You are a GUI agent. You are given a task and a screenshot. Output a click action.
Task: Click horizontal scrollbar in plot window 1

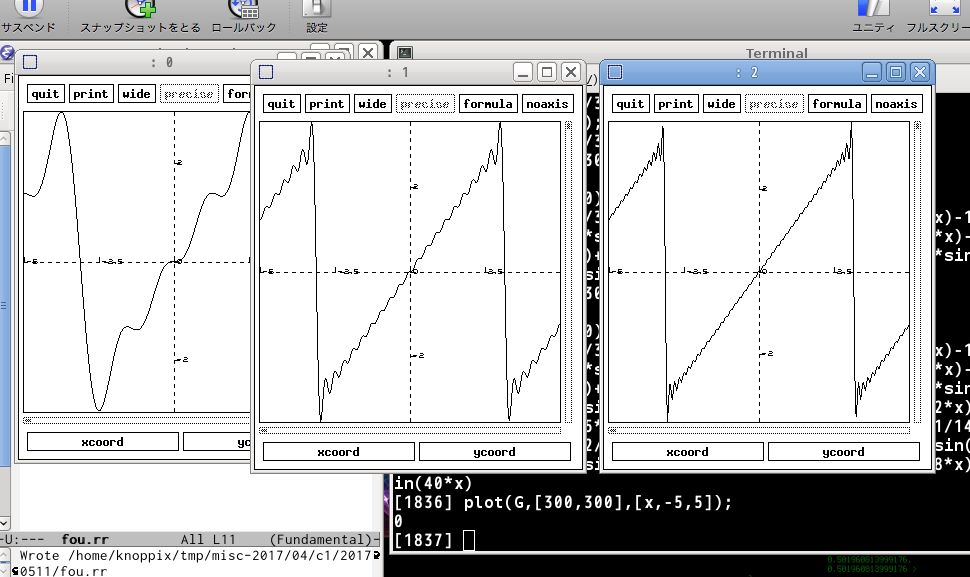pos(410,430)
